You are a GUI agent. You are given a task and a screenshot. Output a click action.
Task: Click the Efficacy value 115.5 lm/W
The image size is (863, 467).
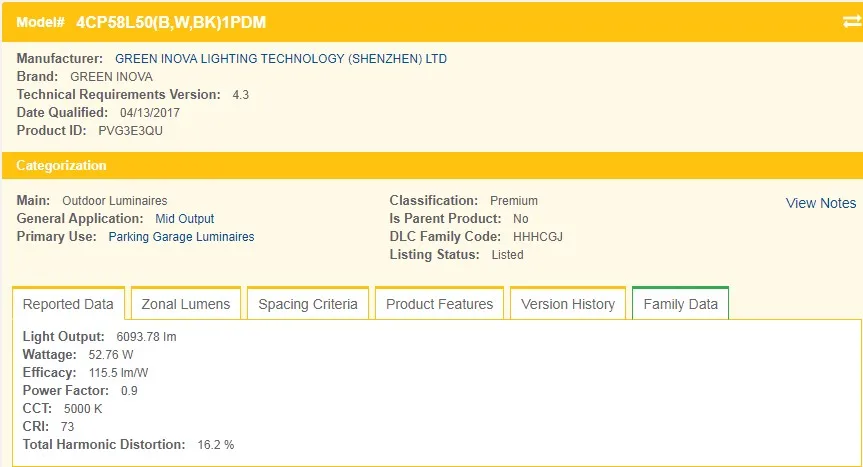click(x=118, y=373)
